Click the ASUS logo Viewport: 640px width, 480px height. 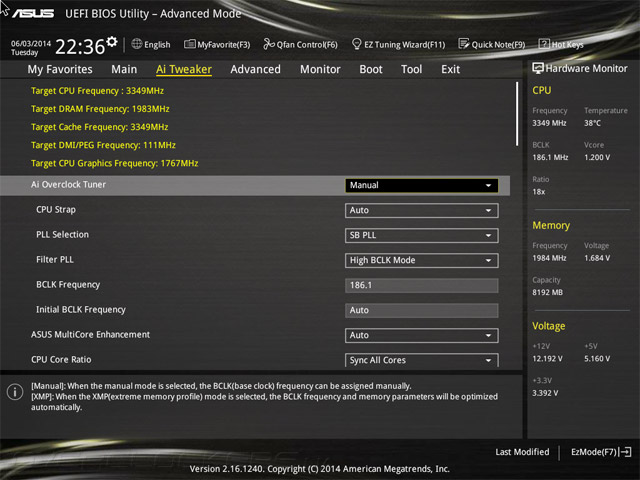click(x=33, y=13)
